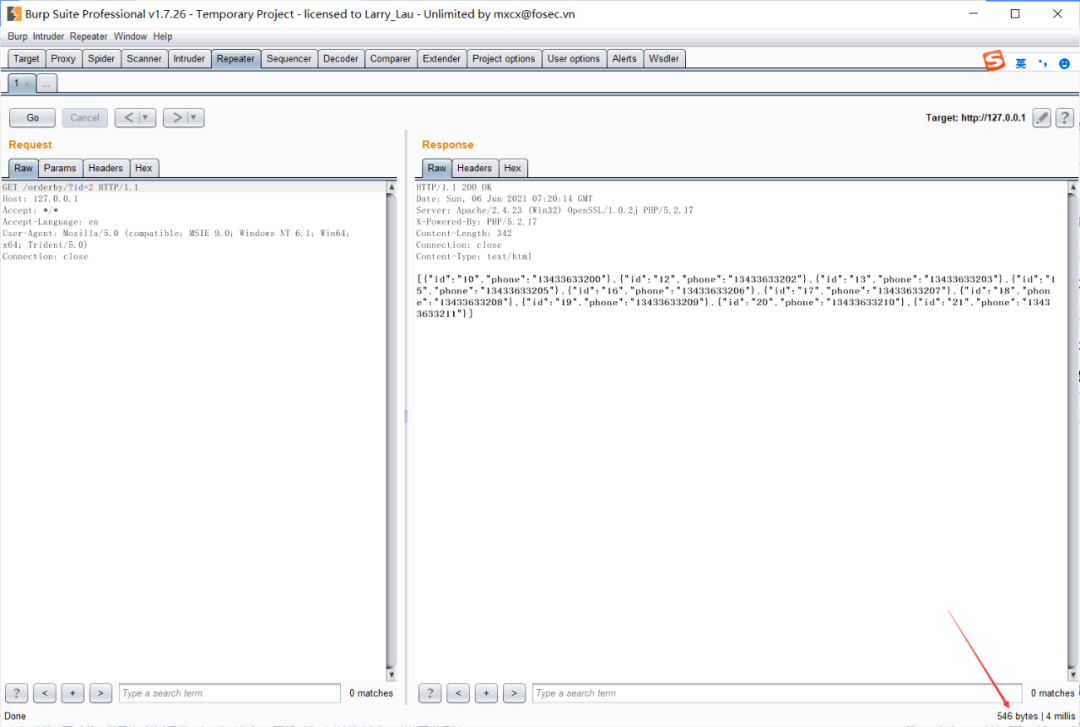This screenshot has height=727, width=1080.
Task: Open Repeater help question-mark icon beside Target
Action: coord(1064,118)
